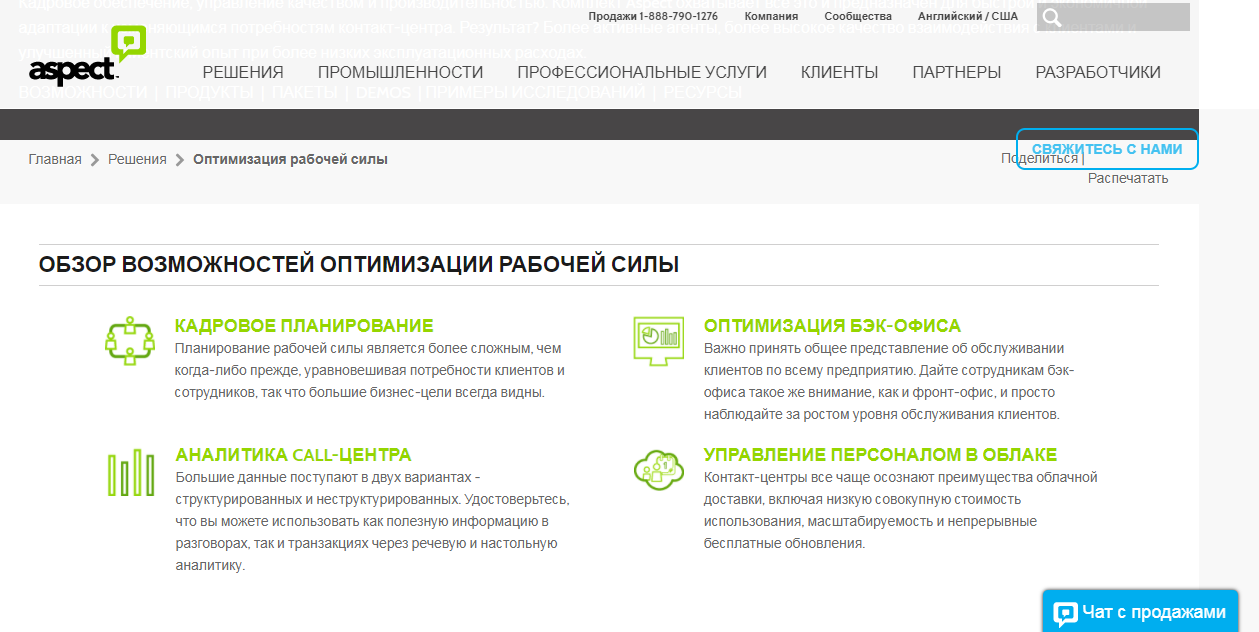Click the СВЯЖИТЕСЬ С НАМИ button
The width and height of the screenshot is (1259, 632).
pos(1107,148)
